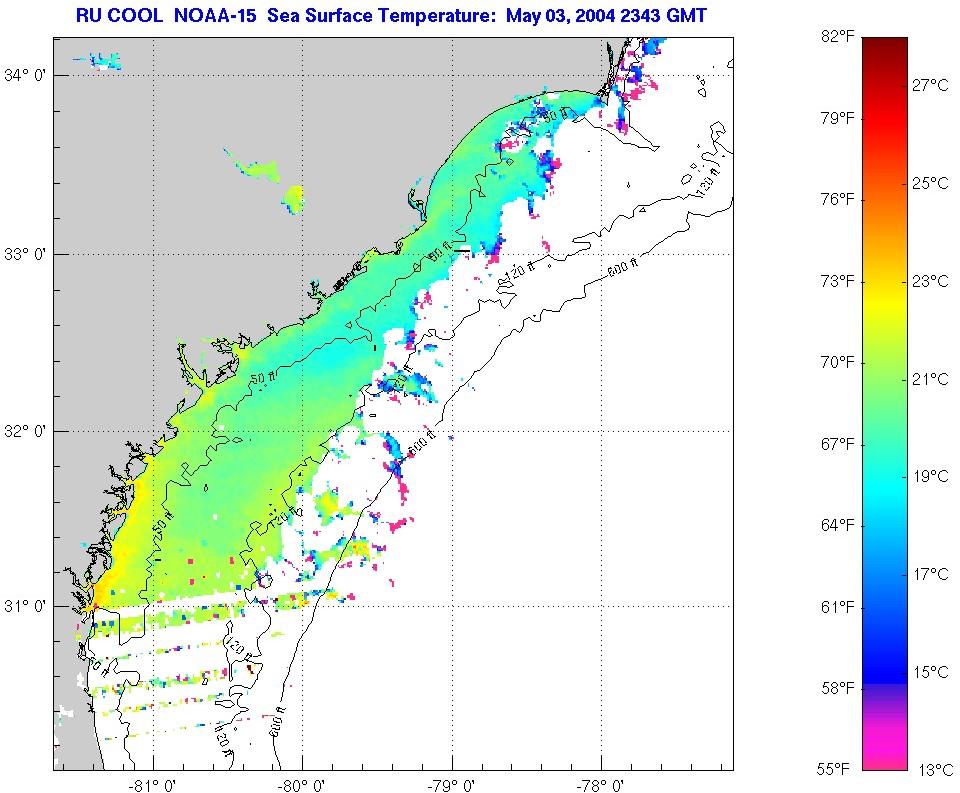The height and width of the screenshot is (793, 960).
Task: Select the 33° 0' latitude label
Action: (25, 254)
